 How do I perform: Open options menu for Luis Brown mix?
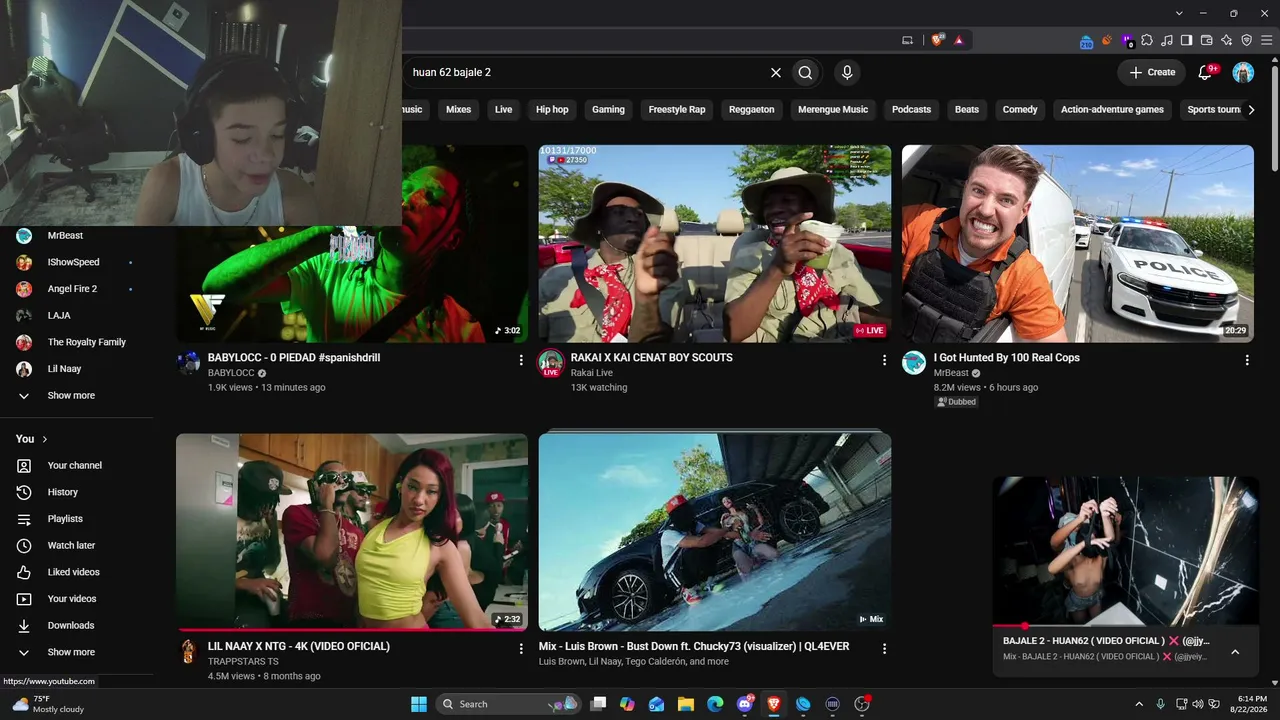(x=884, y=649)
